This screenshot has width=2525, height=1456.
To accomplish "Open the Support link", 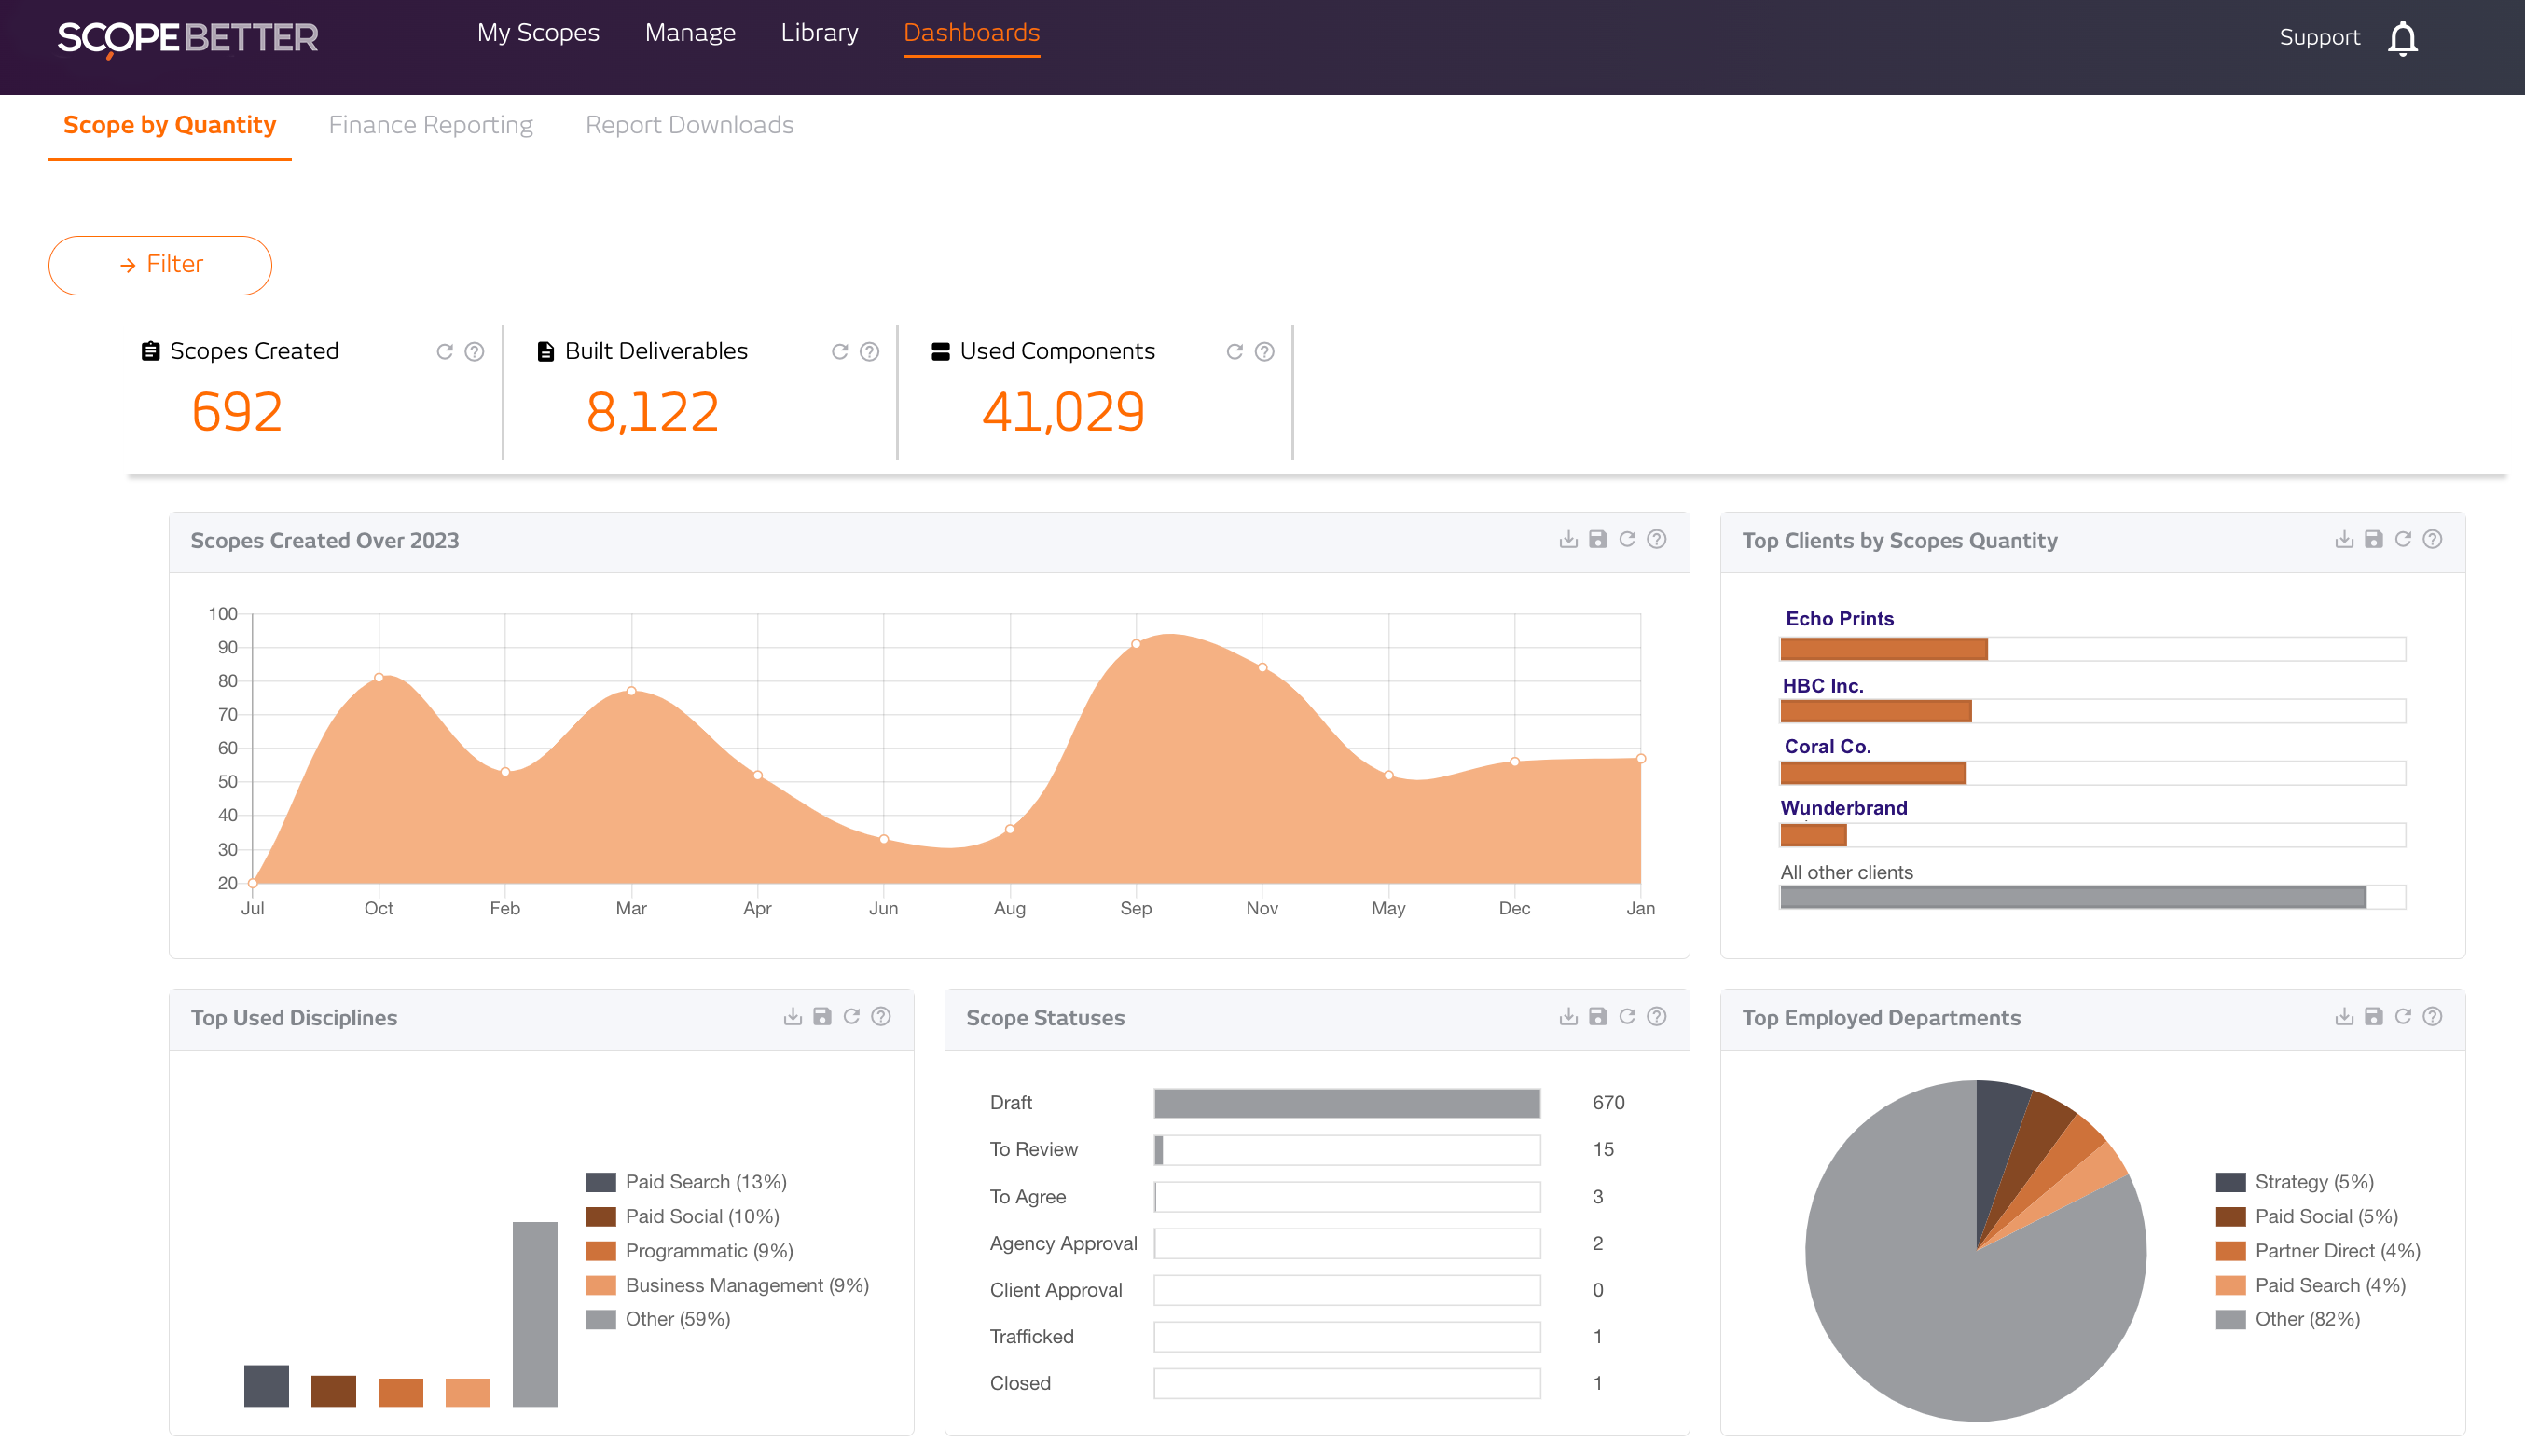I will pos(2319,36).
